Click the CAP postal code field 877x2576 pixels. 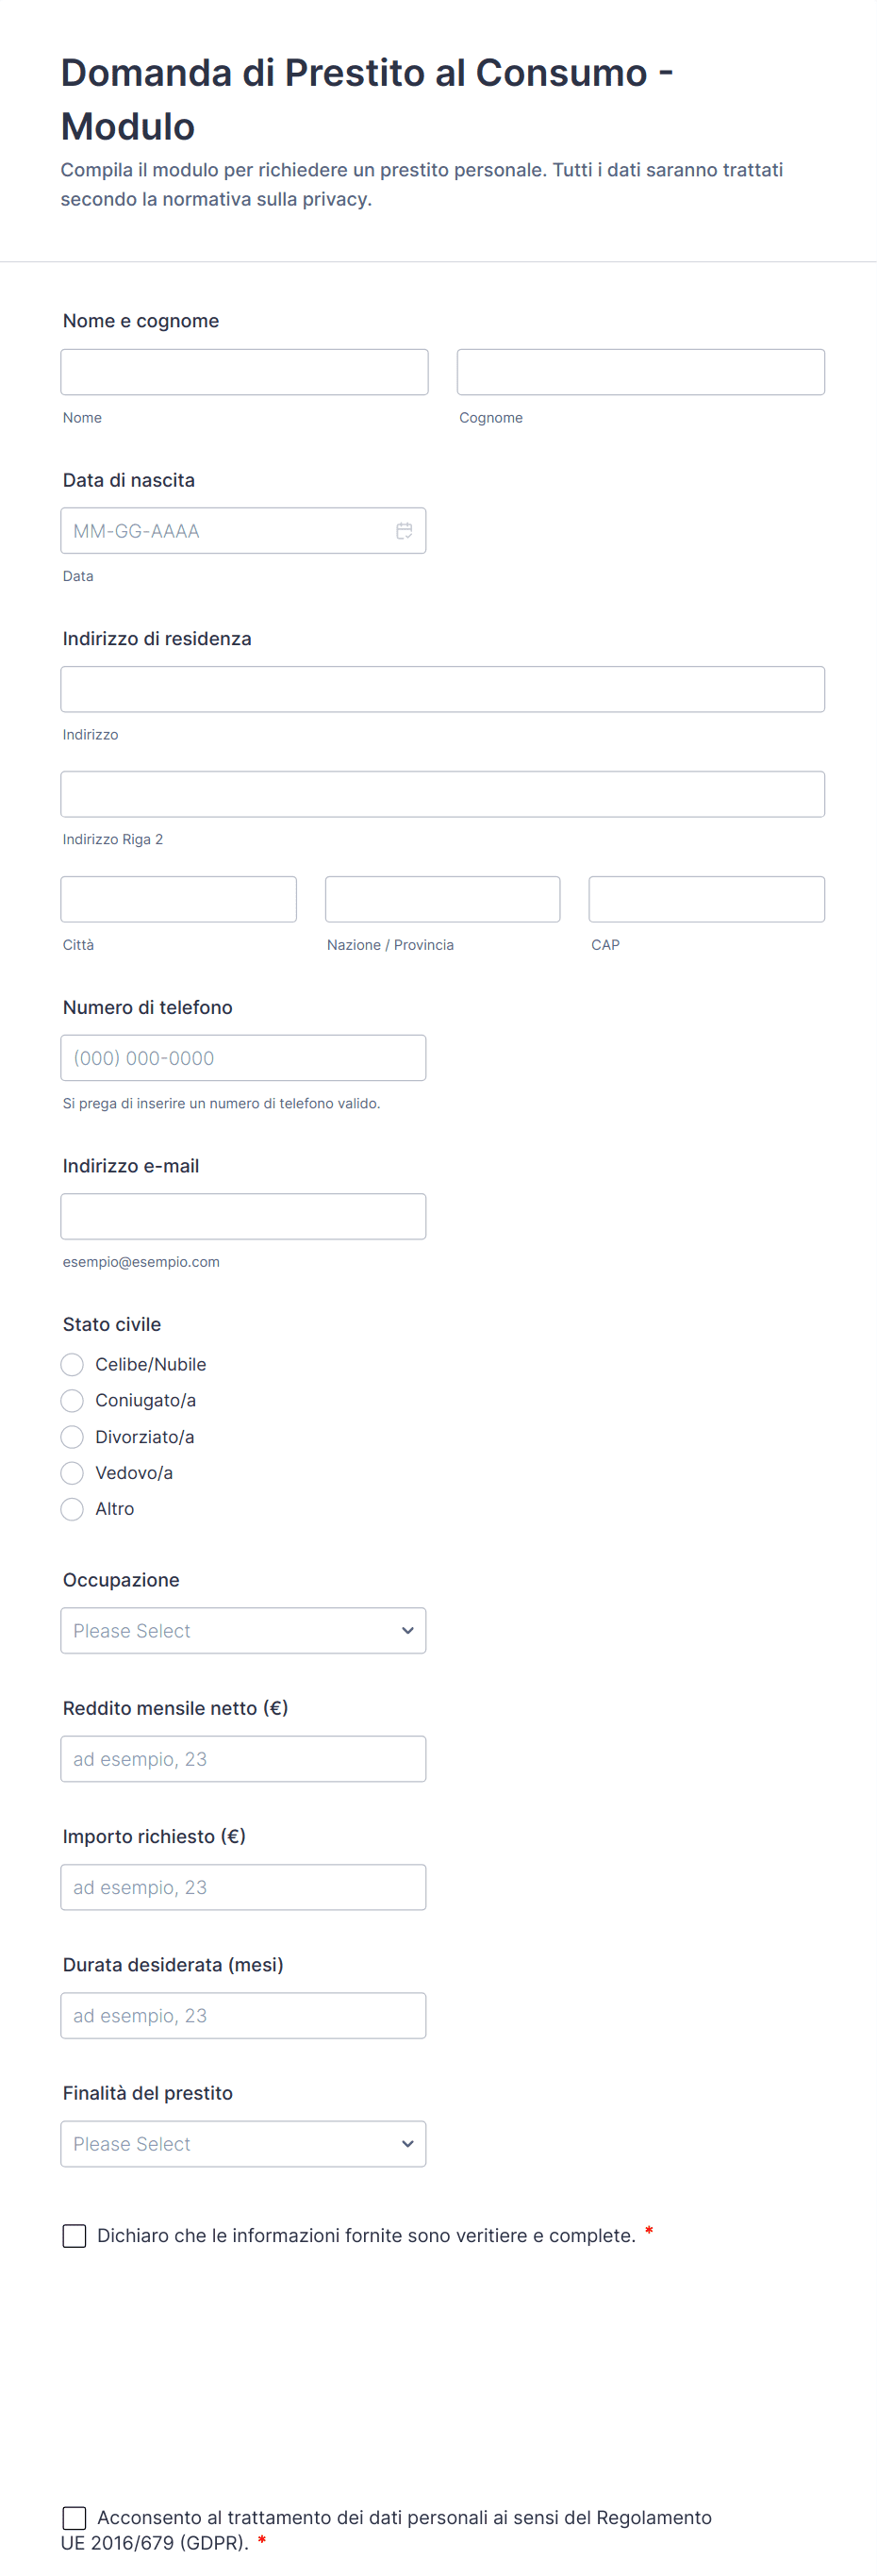[x=706, y=899]
